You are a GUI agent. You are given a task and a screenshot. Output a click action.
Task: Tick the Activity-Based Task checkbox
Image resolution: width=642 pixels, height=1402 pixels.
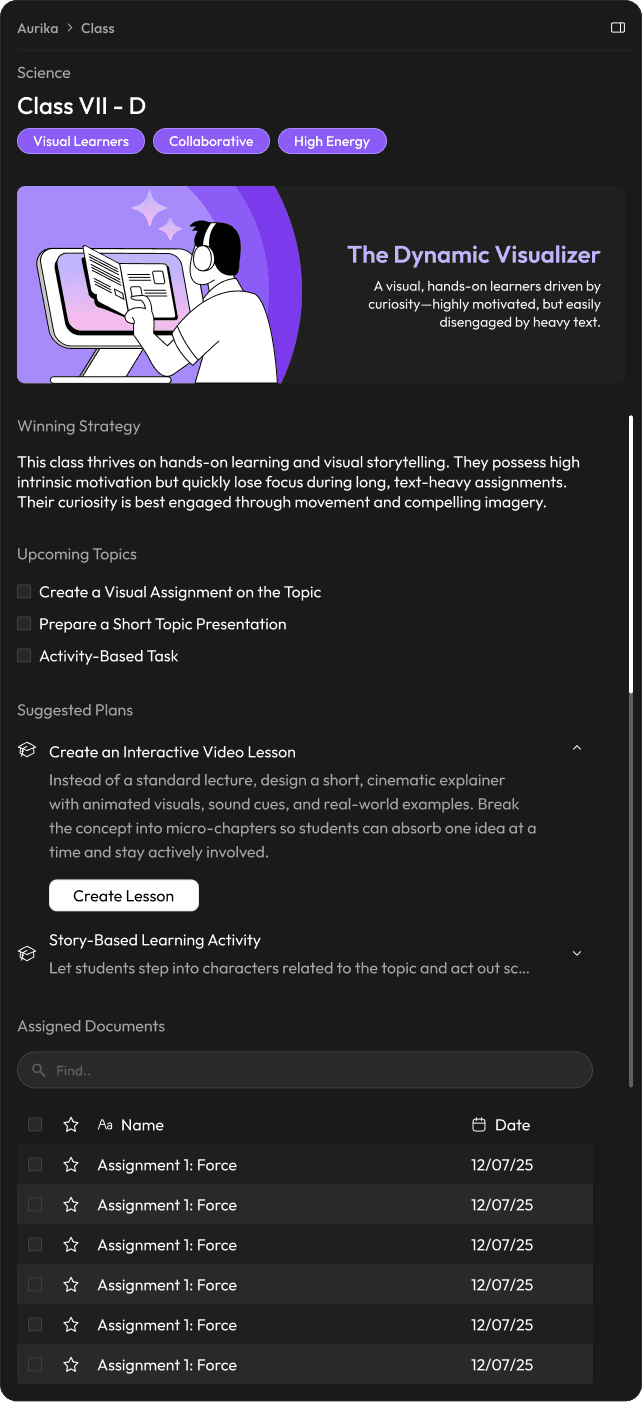(x=24, y=656)
